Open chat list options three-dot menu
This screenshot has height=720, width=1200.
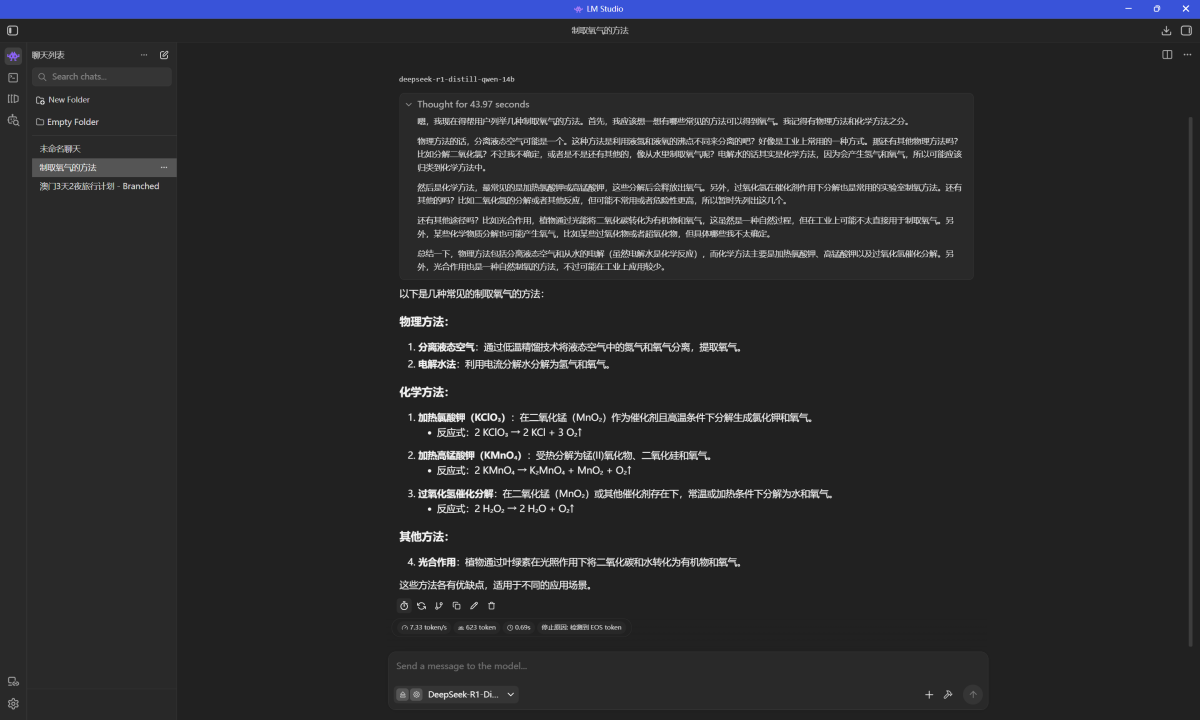(x=144, y=55)
